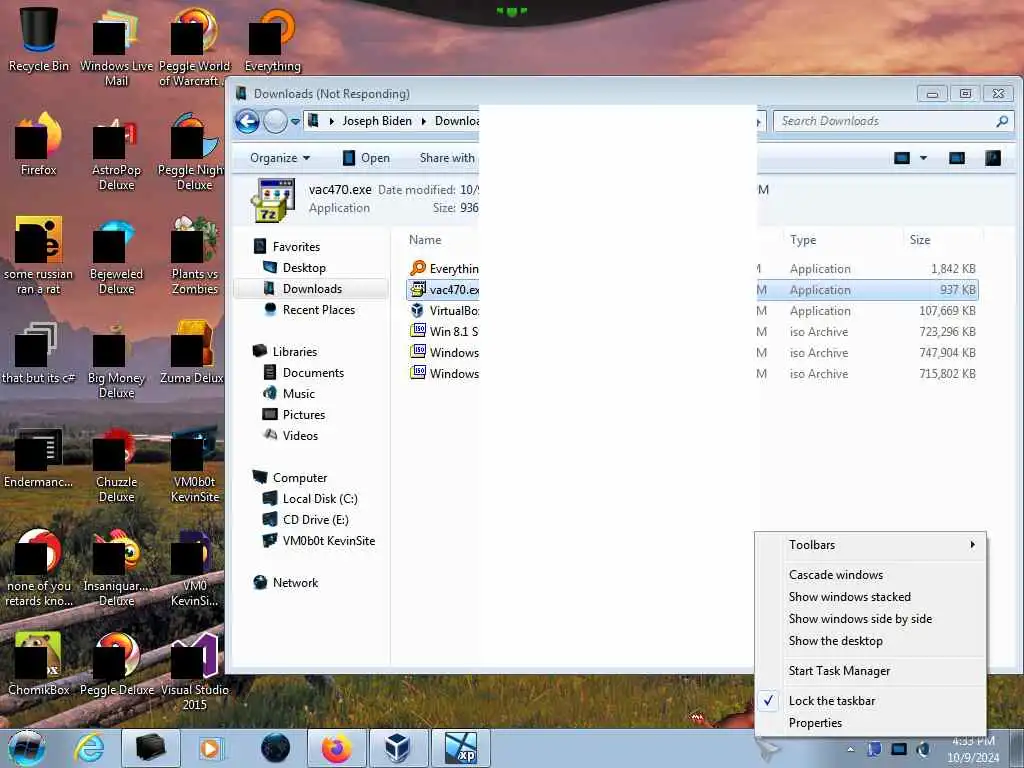Image resolution: width=1024 pixels, height=768 pixels.
Task: Click Joseph Biden in the address bar
Action: (x=377, y=121)
